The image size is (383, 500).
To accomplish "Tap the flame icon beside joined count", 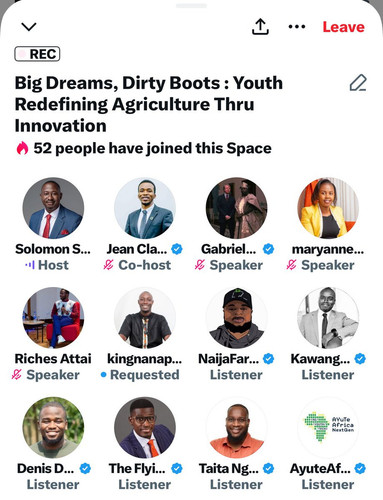I will (22, 148).
